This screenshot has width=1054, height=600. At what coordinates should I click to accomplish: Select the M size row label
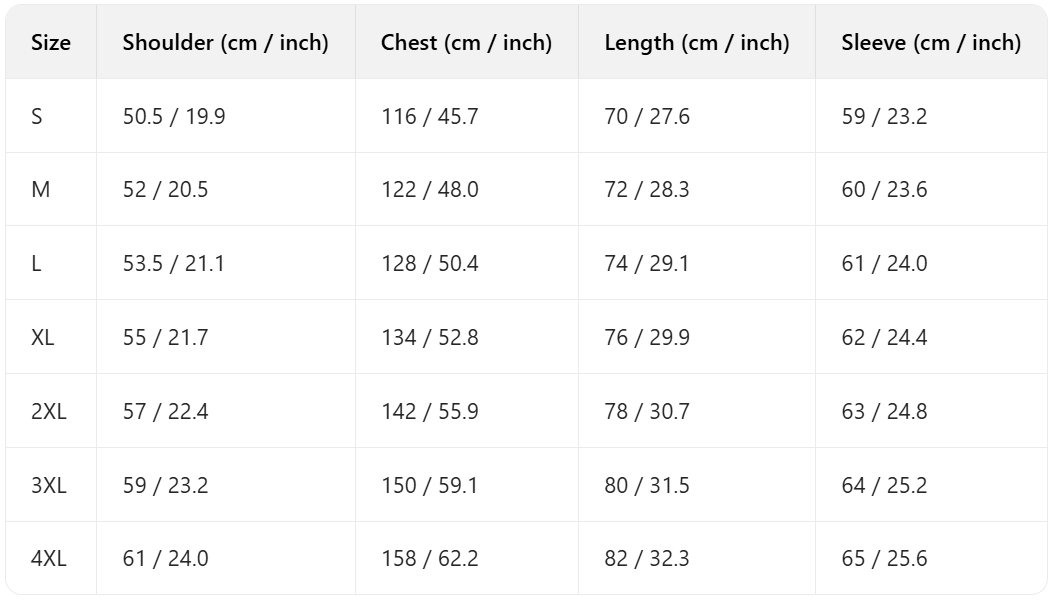40,190
